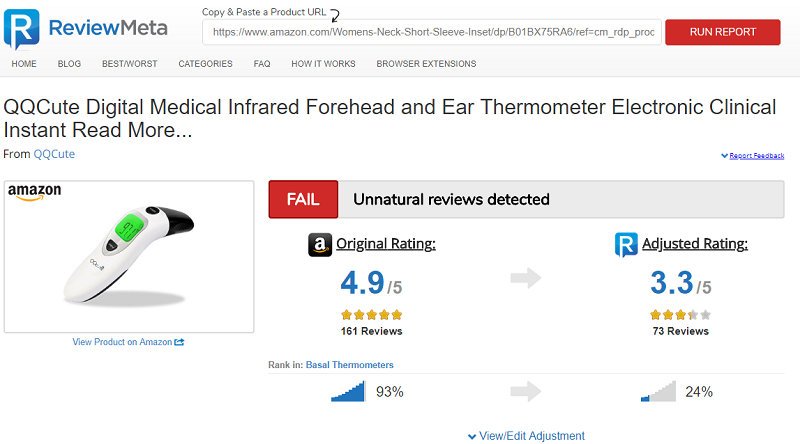This screenshot has width=800, height=444.
Task: Click the Amazon logo on the product image
Action: click(34, 192)
